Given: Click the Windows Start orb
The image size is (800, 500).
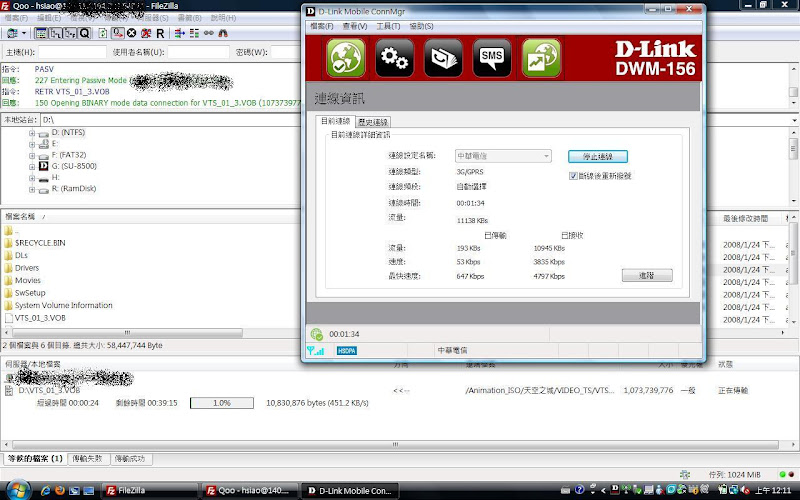Looking at the screenshot, I should 18,490.
